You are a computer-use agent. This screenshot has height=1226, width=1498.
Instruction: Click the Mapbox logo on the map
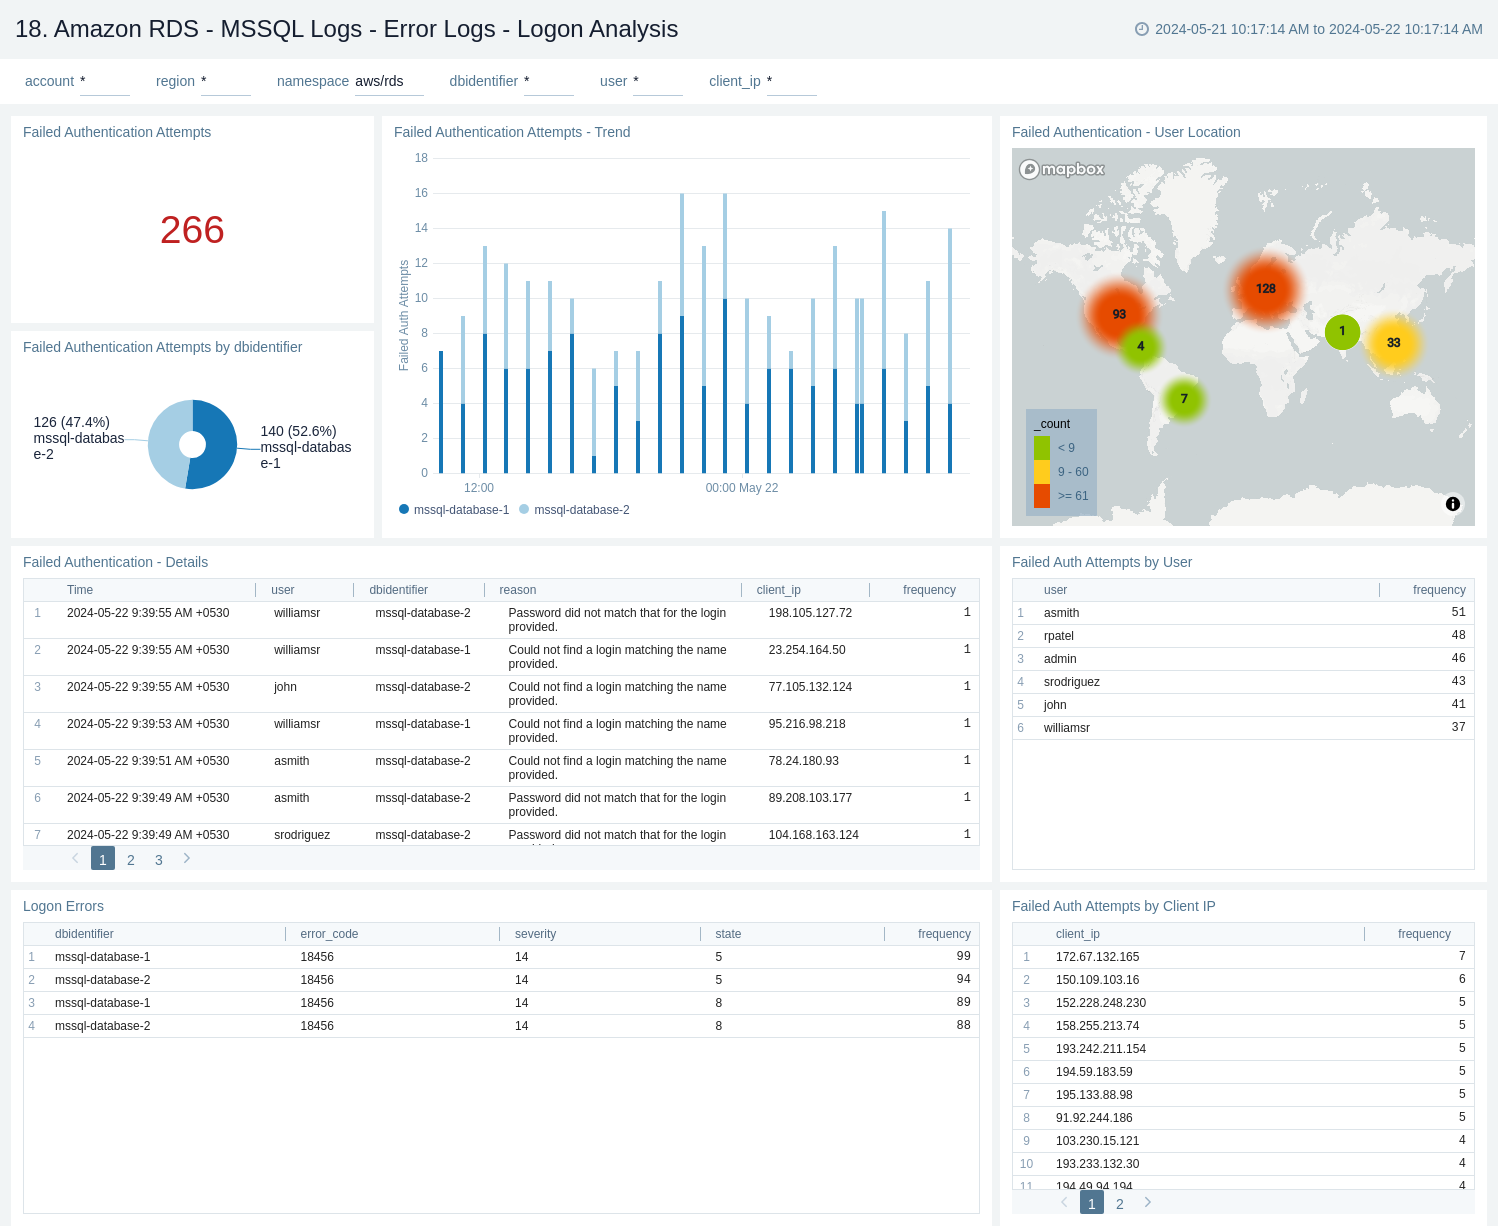click(x=1061, y=169)
